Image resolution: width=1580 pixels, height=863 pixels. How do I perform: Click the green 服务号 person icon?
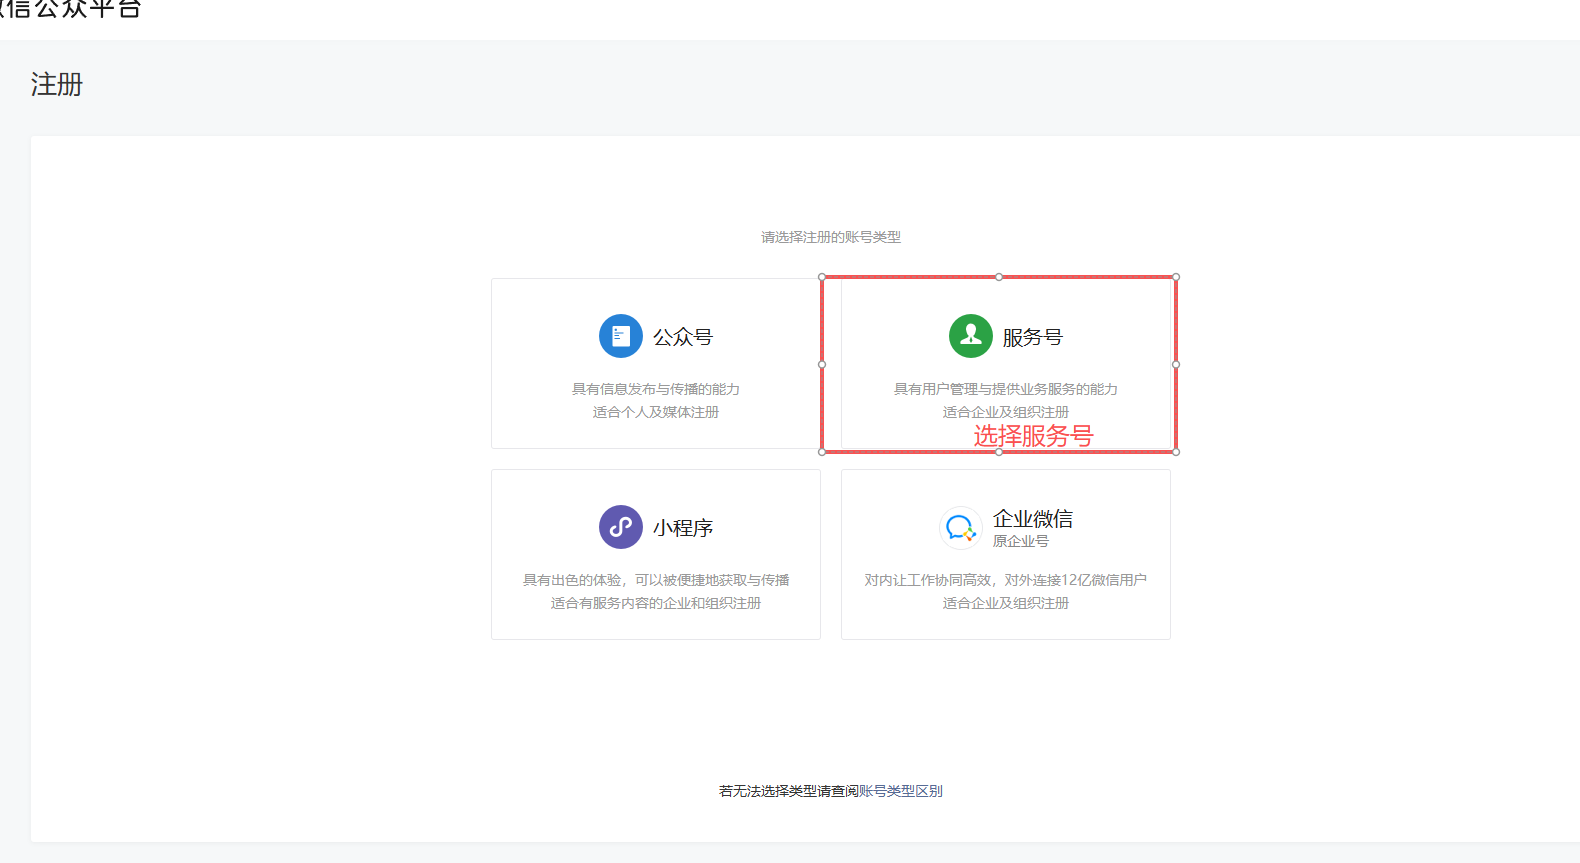pos(970,336)
